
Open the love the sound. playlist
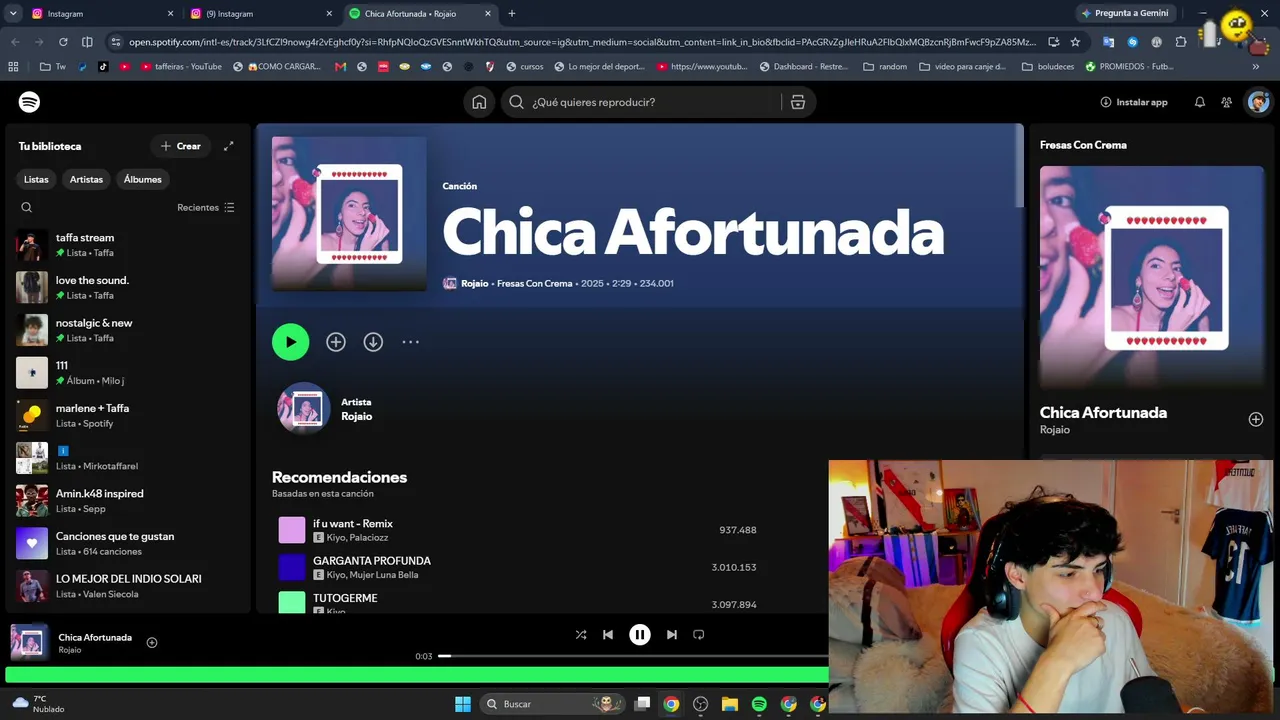(128, 288)
